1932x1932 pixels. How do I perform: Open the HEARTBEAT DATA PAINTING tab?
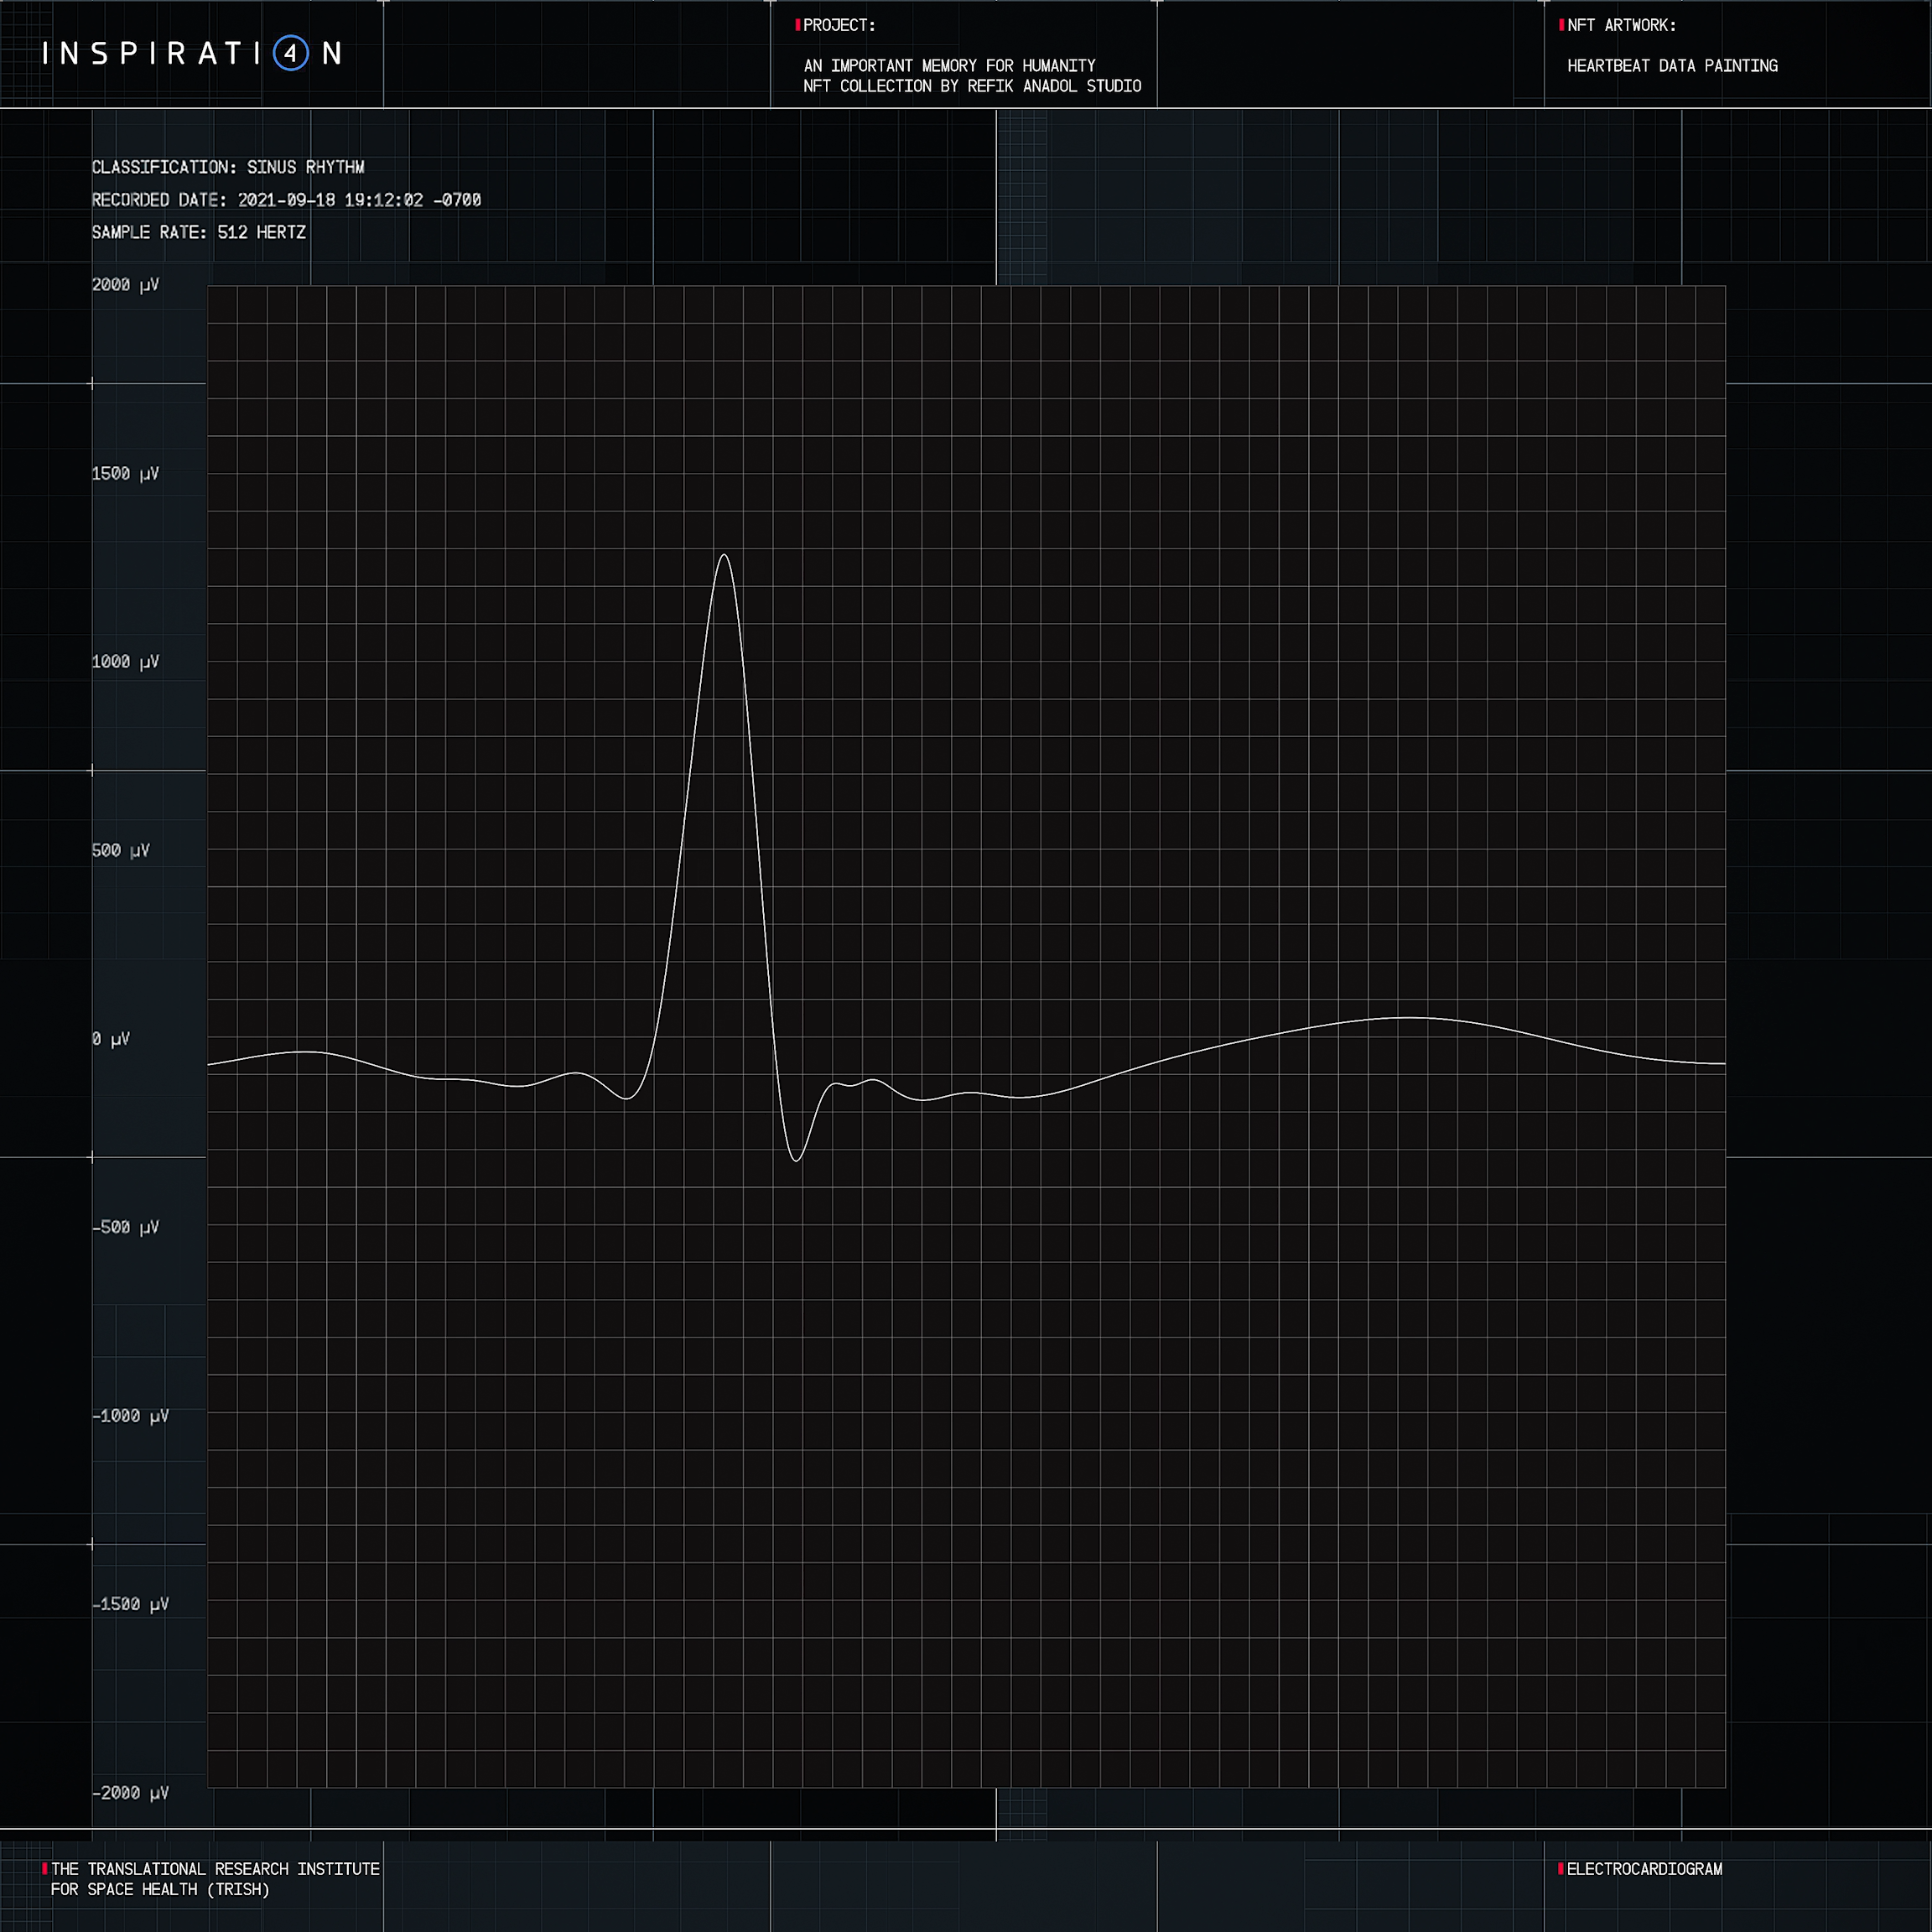tap(1673, 66)
